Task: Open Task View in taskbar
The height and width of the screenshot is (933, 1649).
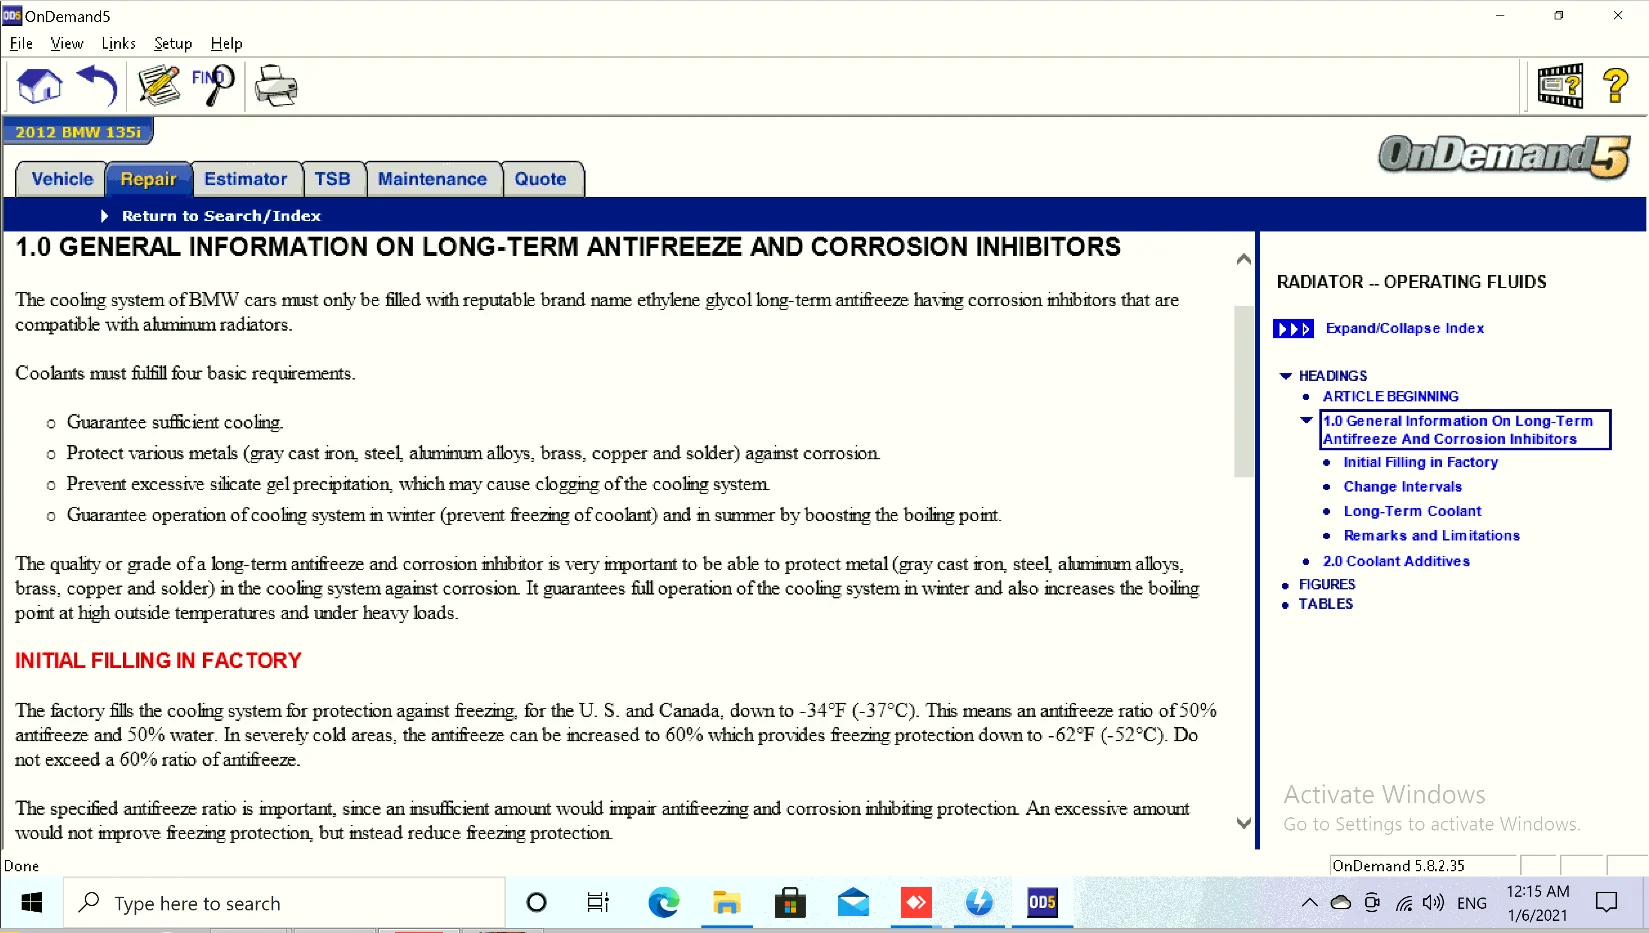Action: tap(598, 903)
